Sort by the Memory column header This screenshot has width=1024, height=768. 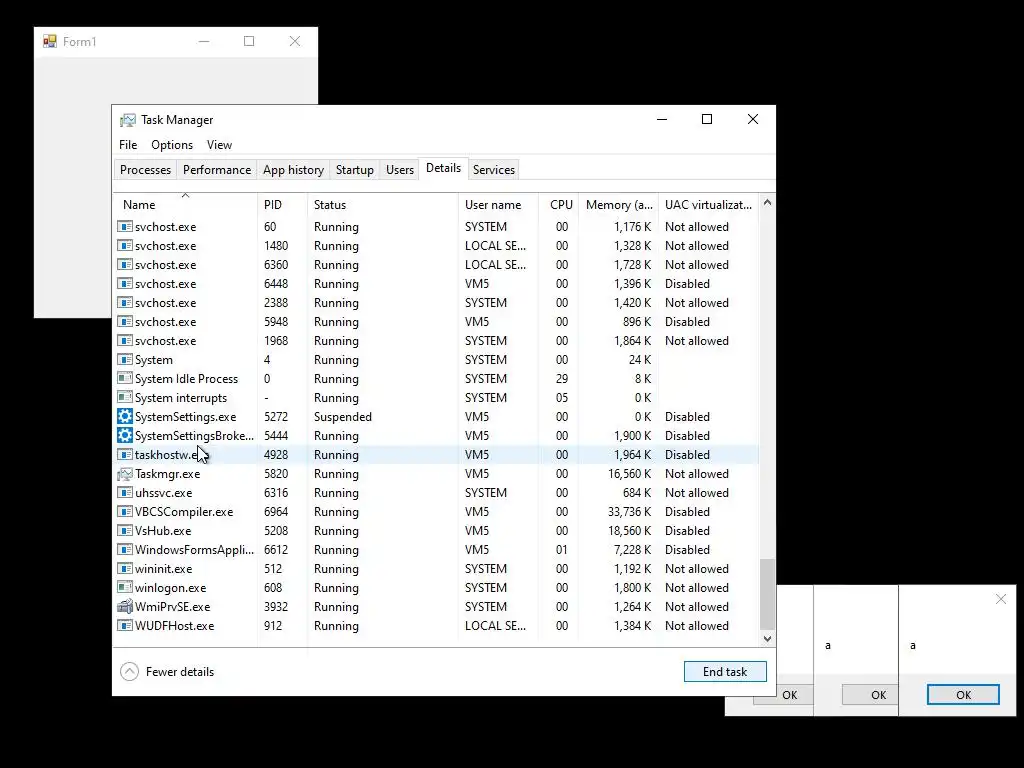pos(618,204)
